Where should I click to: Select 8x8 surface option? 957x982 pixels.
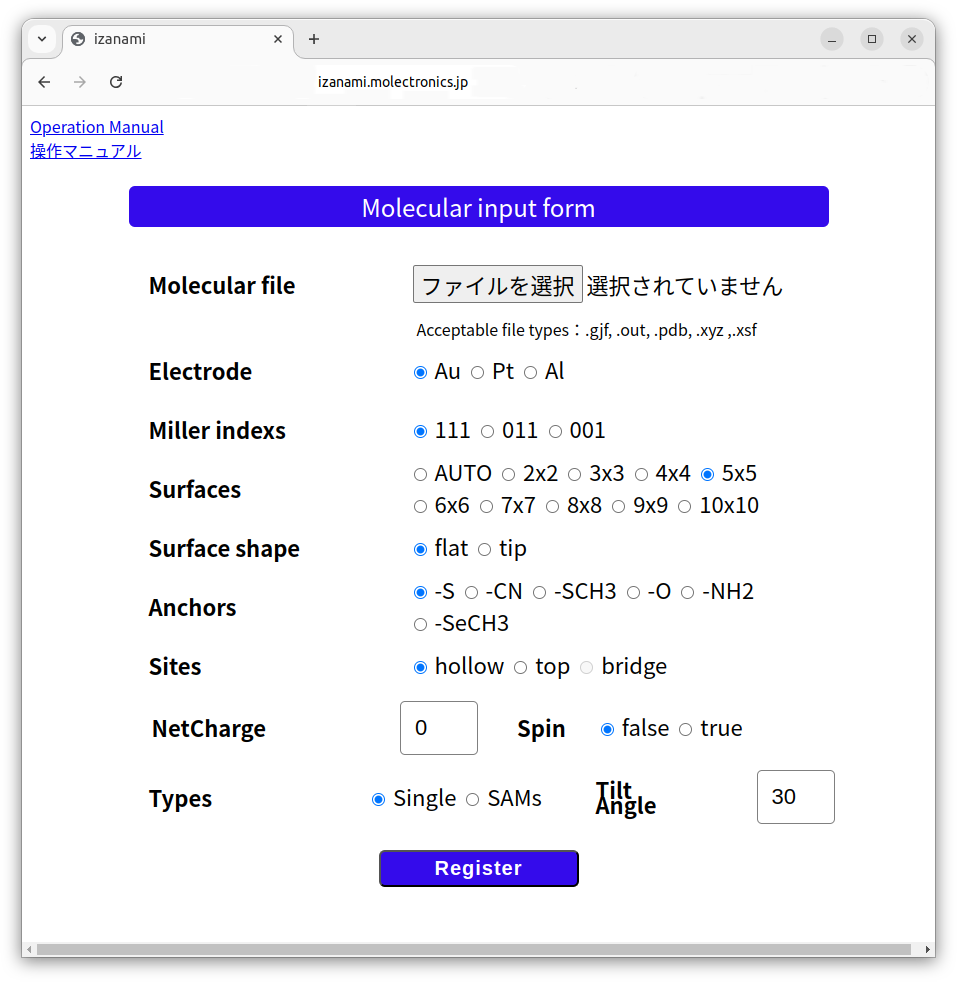point(552,507)
